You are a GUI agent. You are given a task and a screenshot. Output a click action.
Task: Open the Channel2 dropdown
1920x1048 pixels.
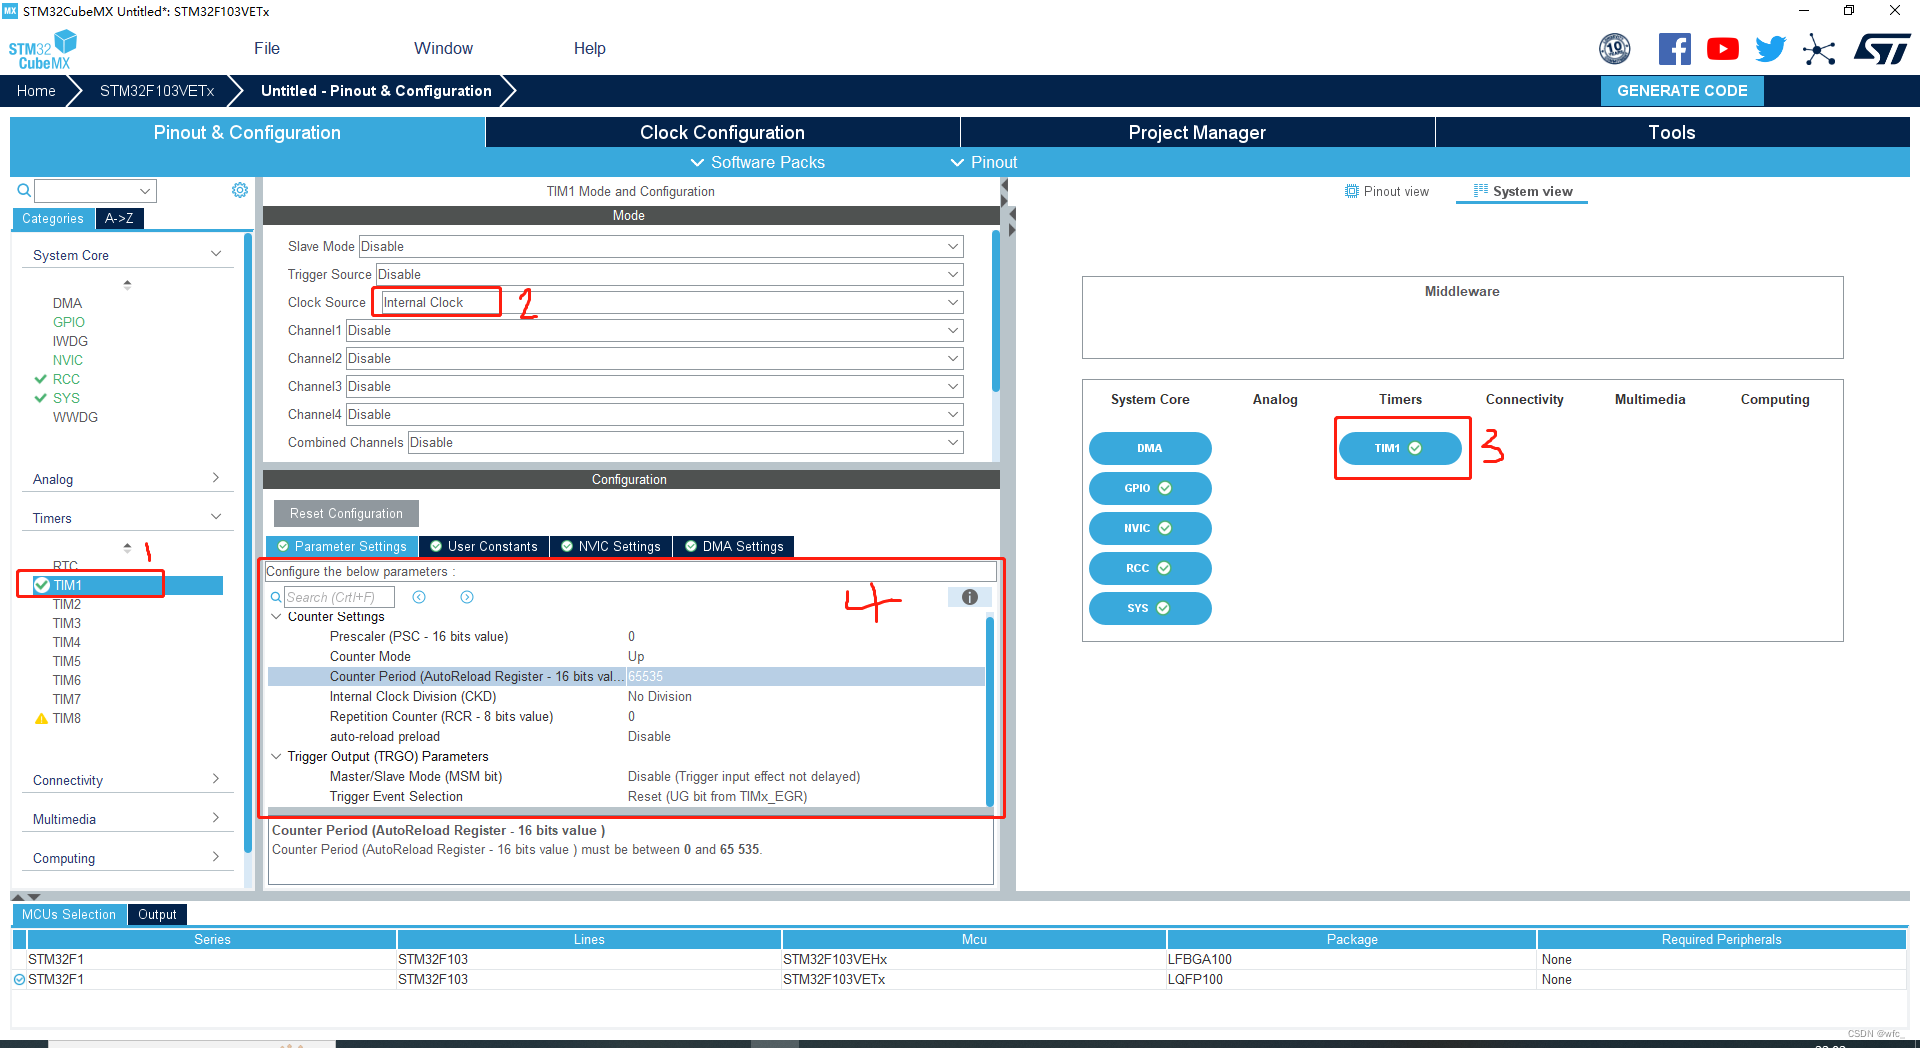pyautogui.click(x=654, y=358)
